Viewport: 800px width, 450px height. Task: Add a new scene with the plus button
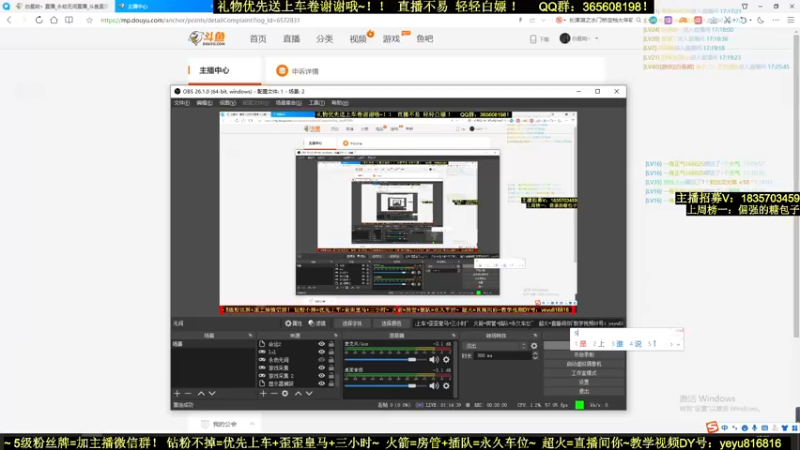[177, 393]
